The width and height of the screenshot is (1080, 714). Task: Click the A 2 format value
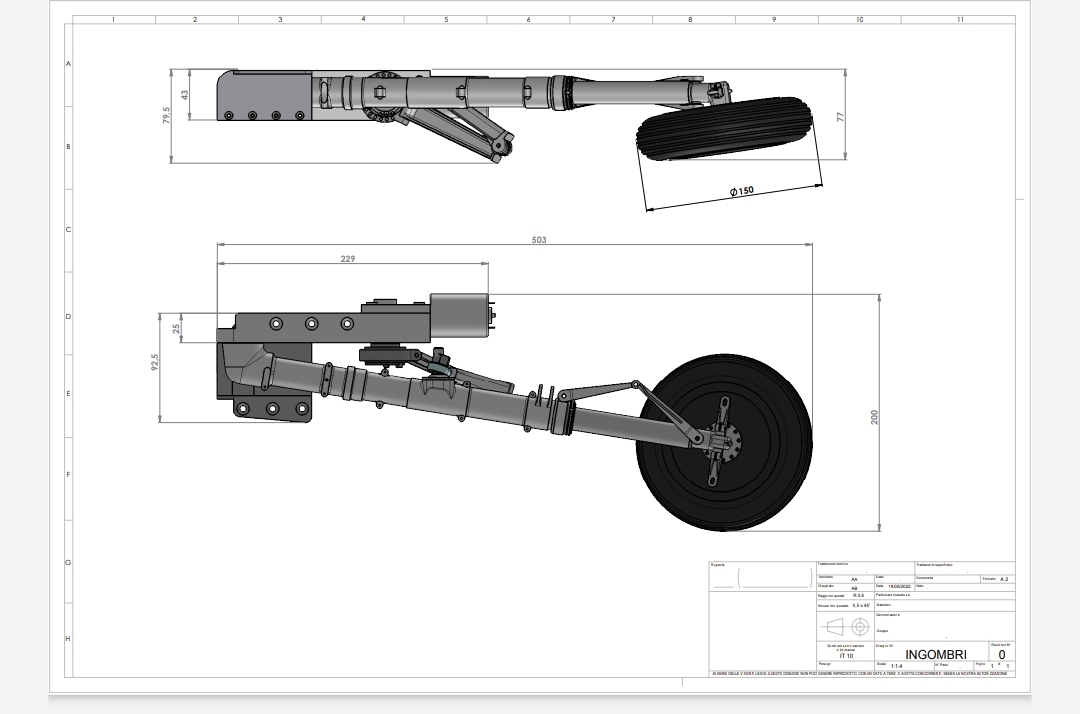pyautogui.click(x=1004, y=579)
